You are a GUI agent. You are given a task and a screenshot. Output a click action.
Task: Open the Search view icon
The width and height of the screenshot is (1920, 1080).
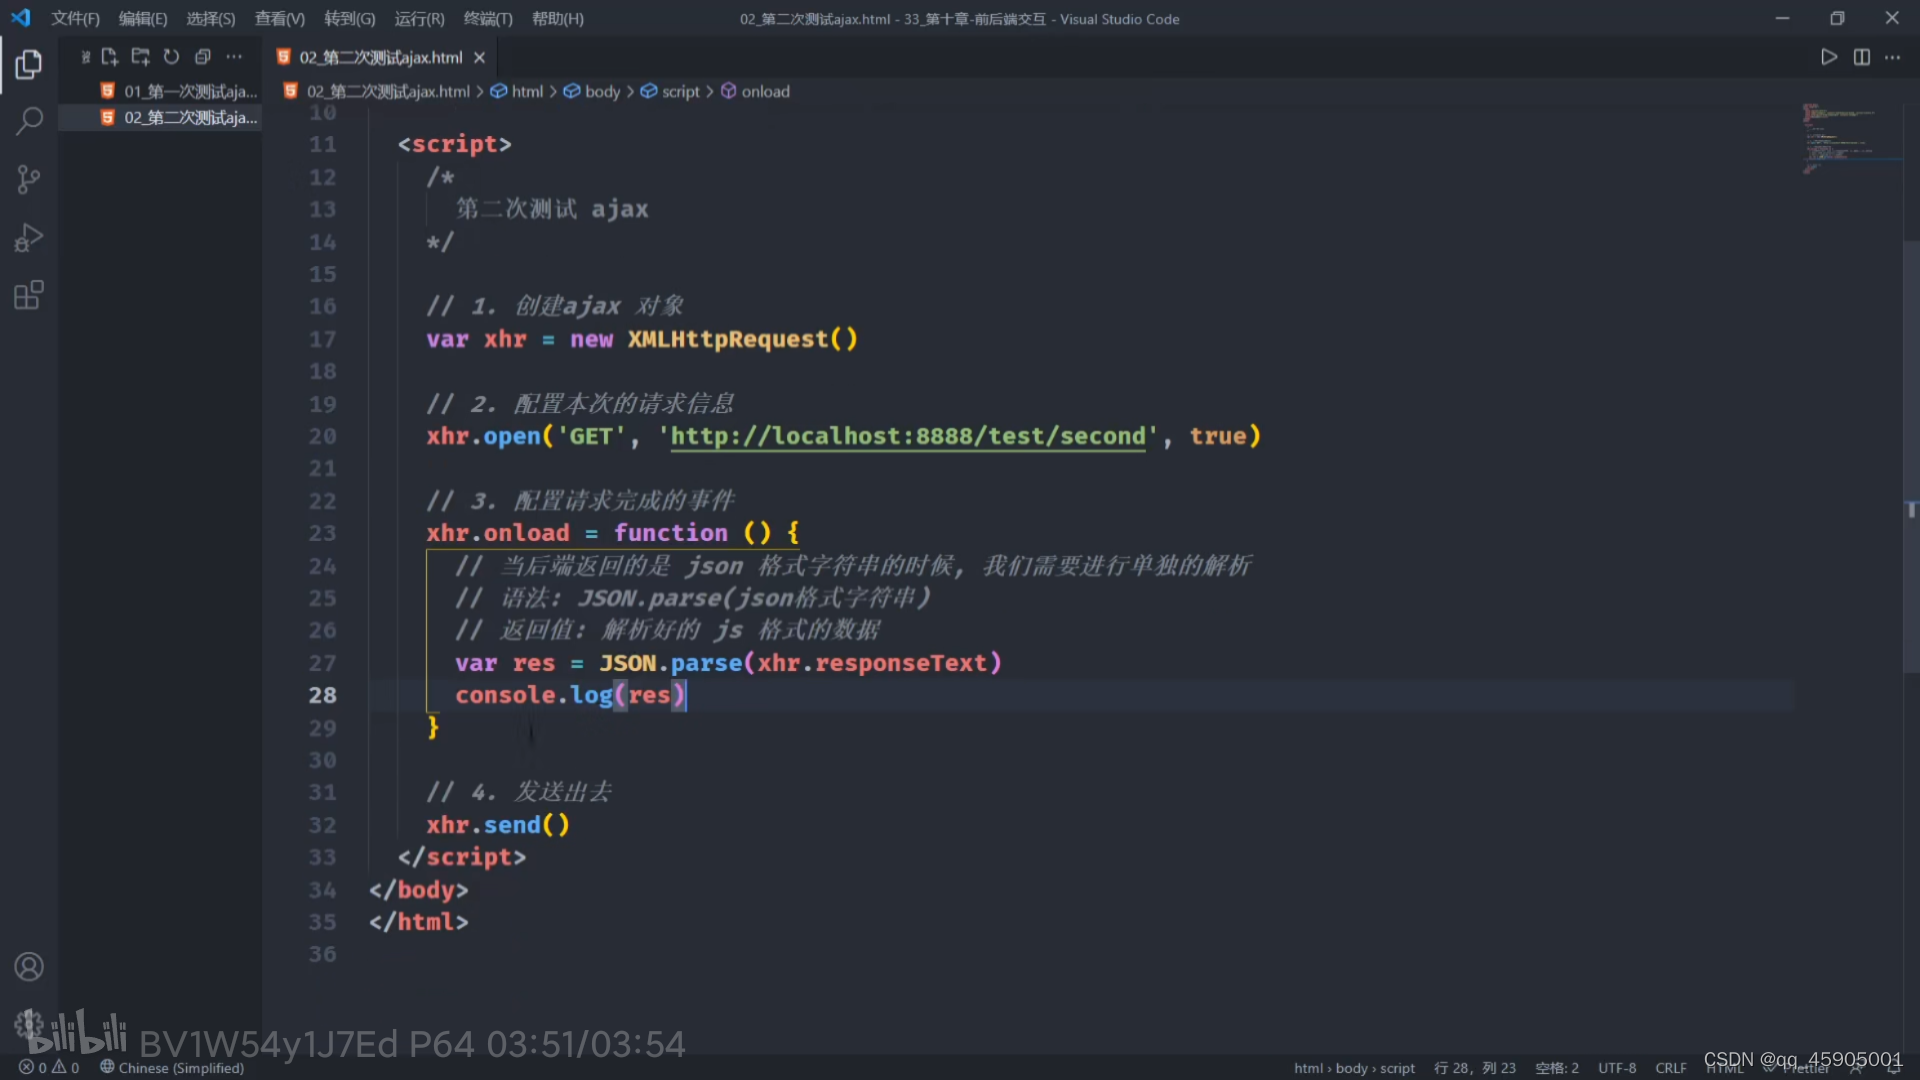tap(28, 122)
